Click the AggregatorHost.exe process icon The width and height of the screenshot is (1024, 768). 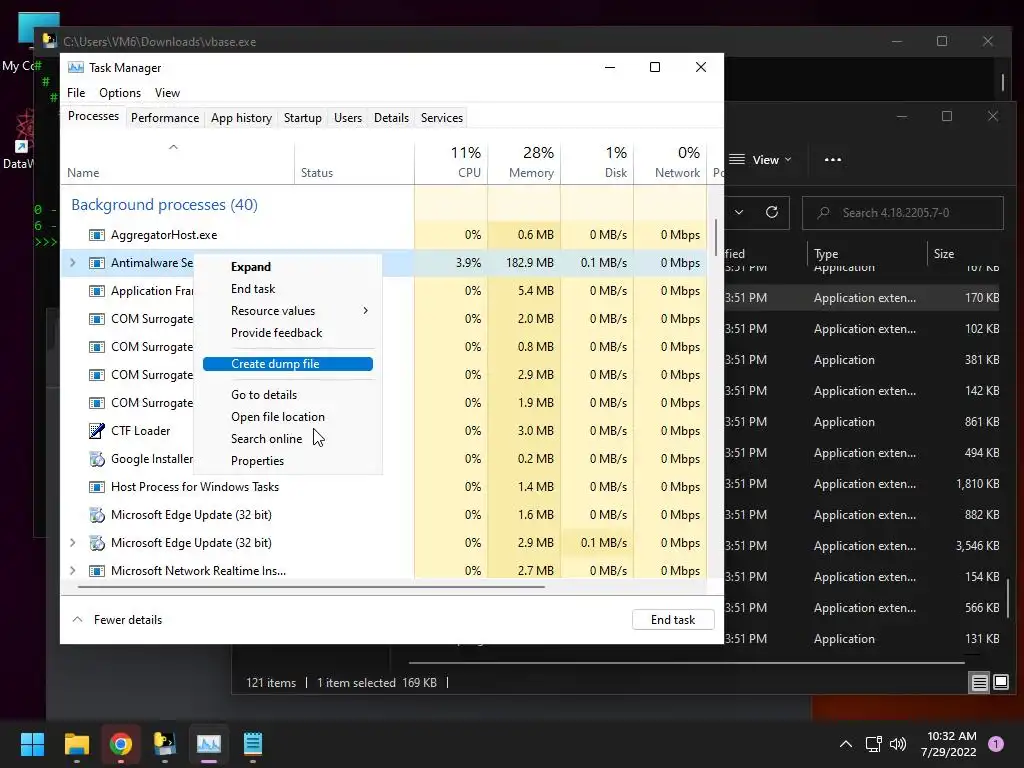[97, 235]
